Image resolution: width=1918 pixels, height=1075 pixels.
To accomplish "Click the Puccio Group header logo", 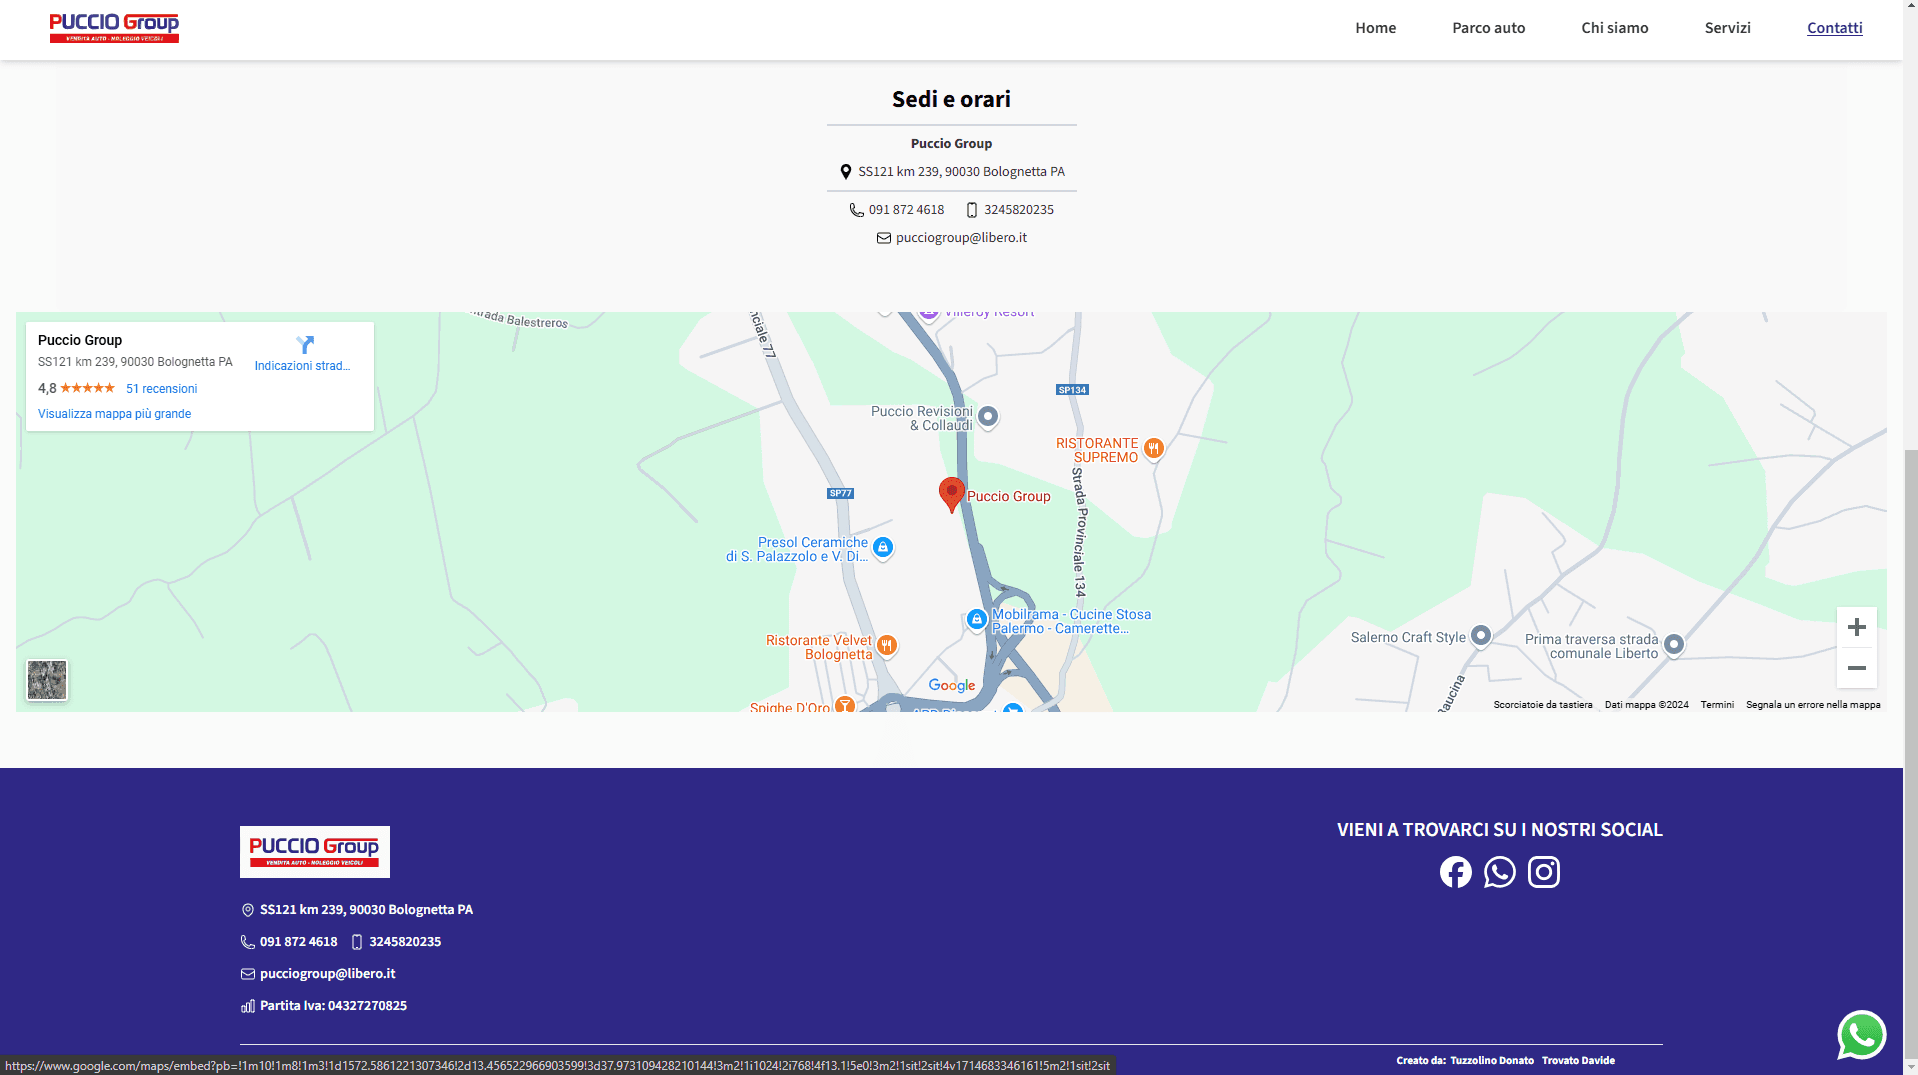I will (114, 28).
